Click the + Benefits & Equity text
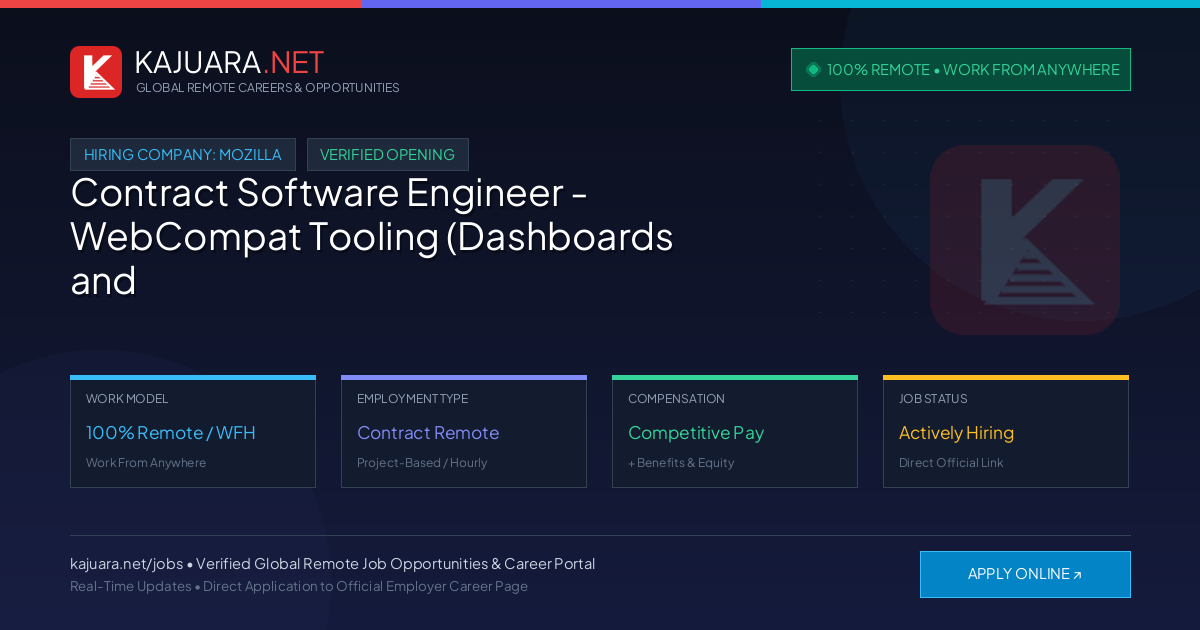The width and height of the screenshot is (1200, 630). coord(681,463)
